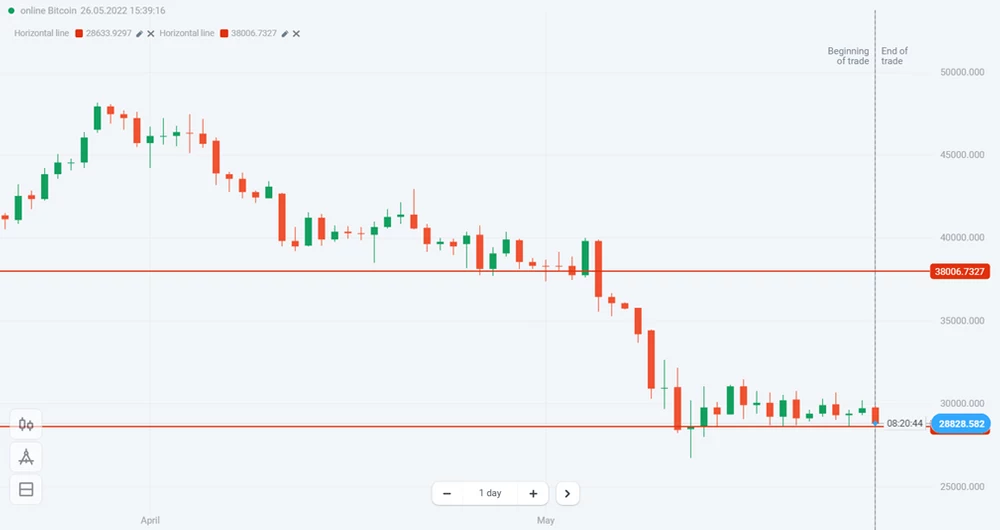This screenshot has width=1000, height=530.
Task: Click red color swatch for 38006.7327 line
Action: (x=224, y=33)
